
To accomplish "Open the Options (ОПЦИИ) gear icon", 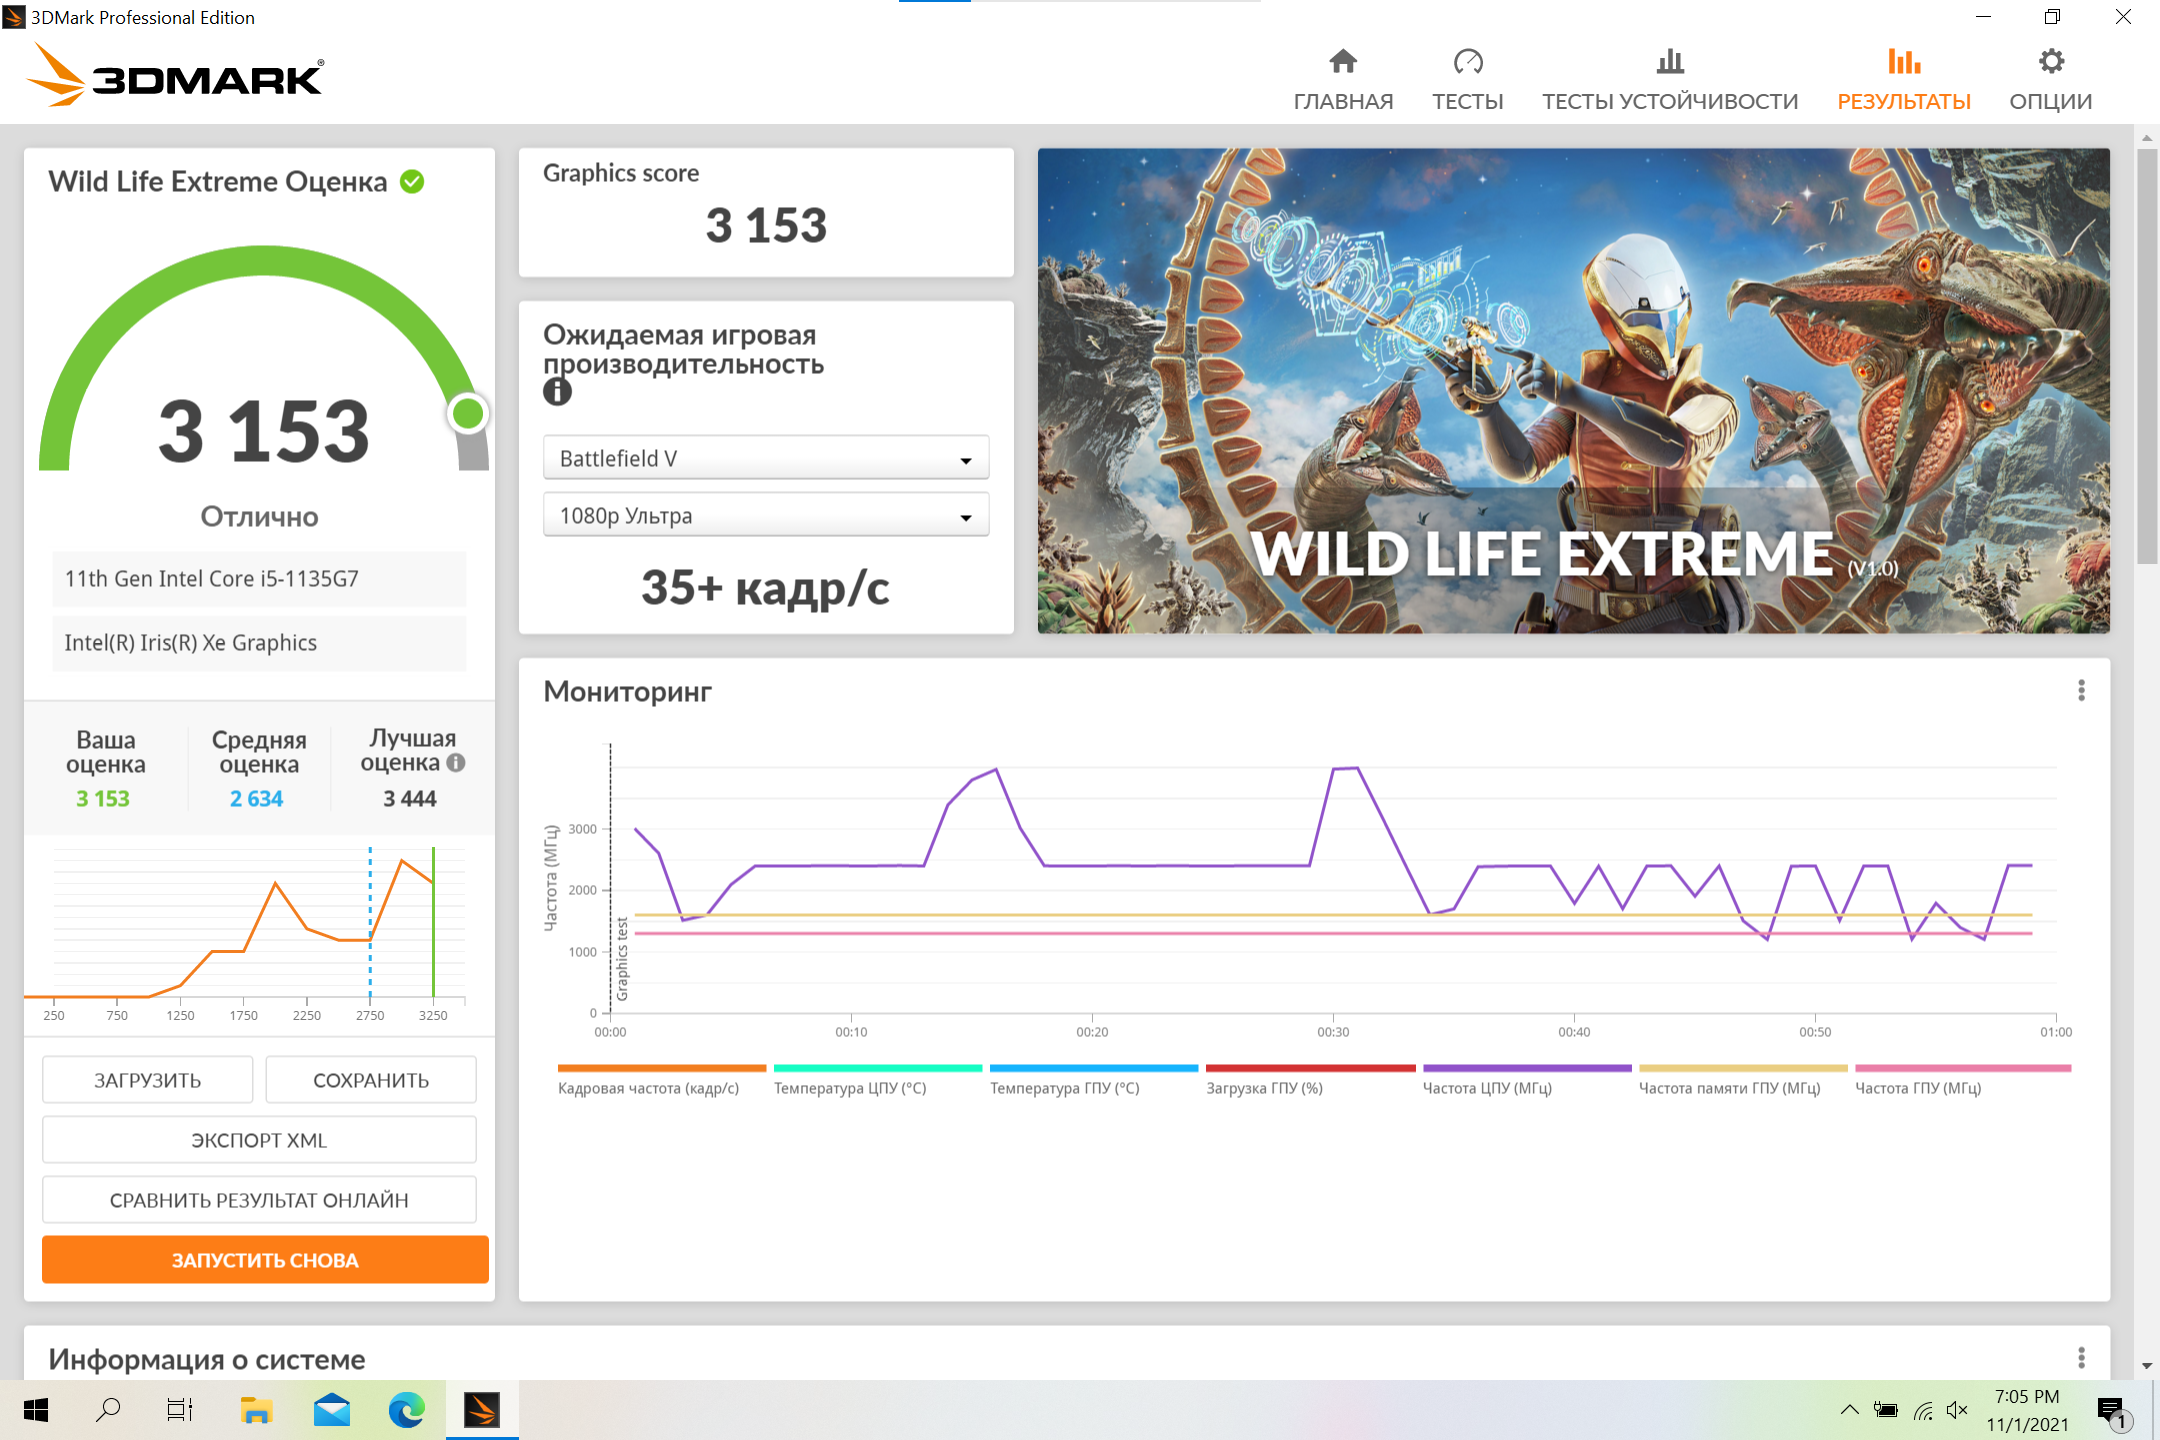I will (x=2050, y=63).
